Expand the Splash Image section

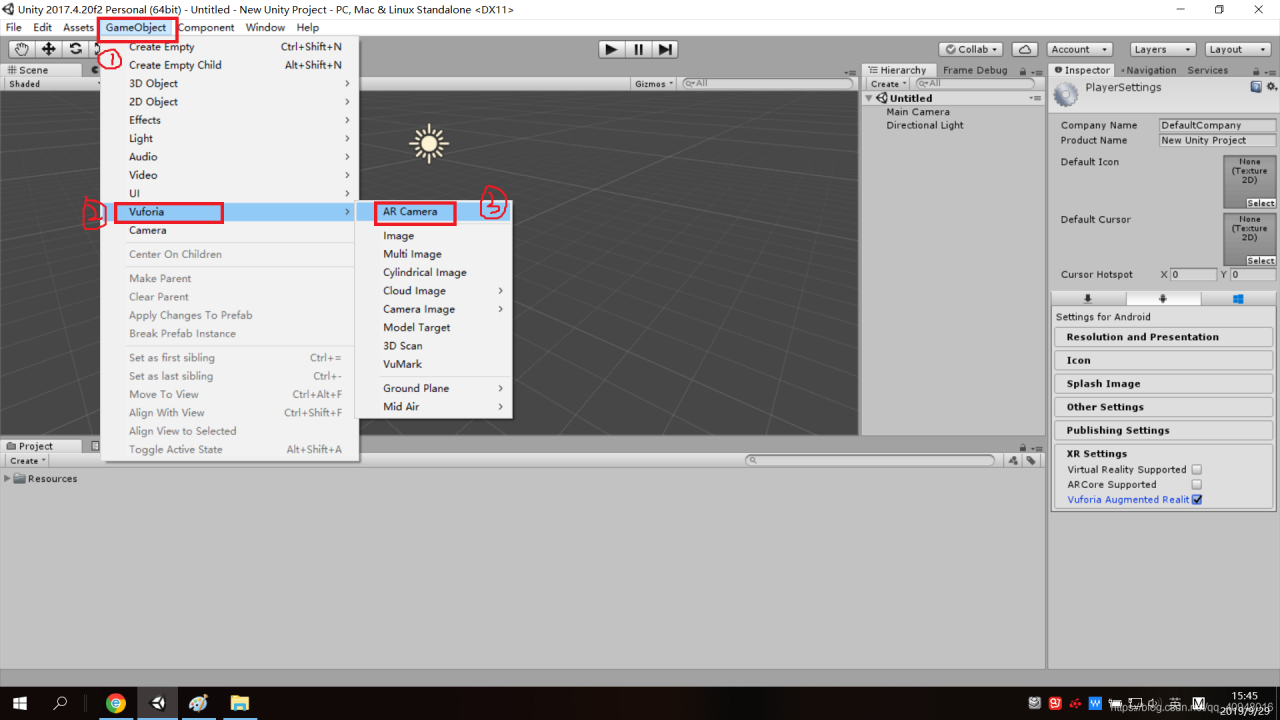click(1163, 384)
